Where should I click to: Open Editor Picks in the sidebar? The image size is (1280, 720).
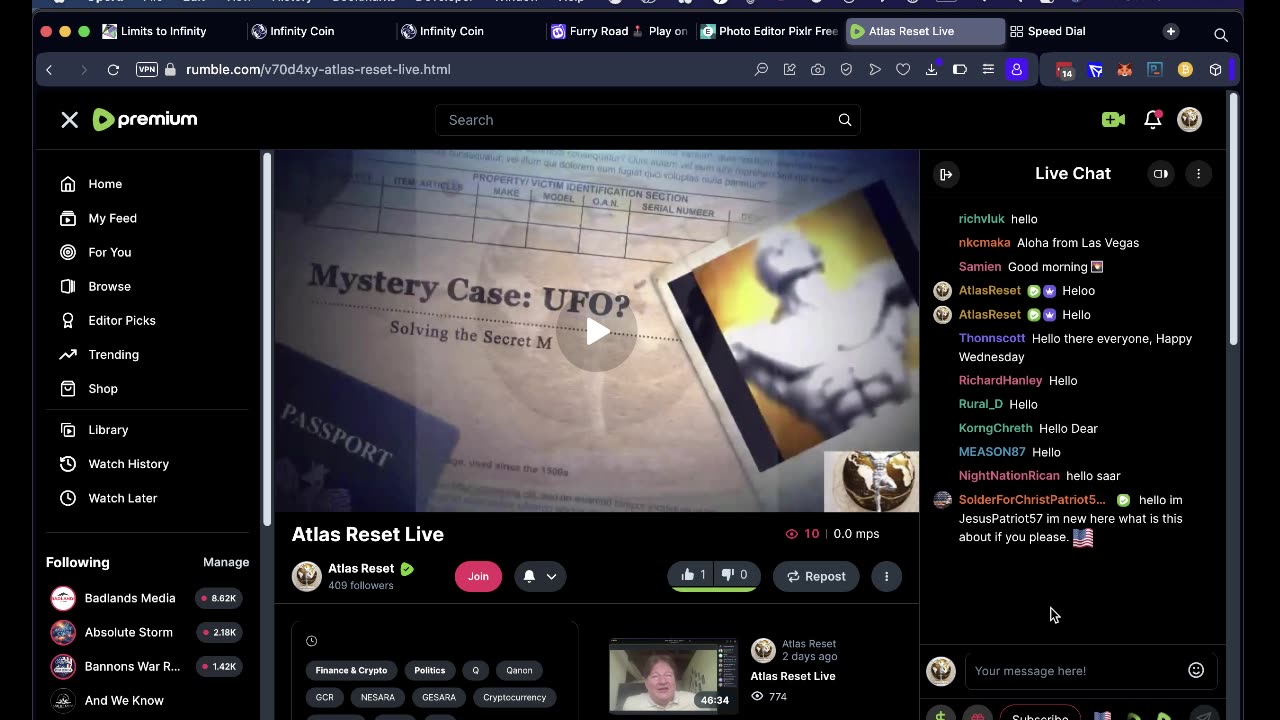click(x=122, y=320)
